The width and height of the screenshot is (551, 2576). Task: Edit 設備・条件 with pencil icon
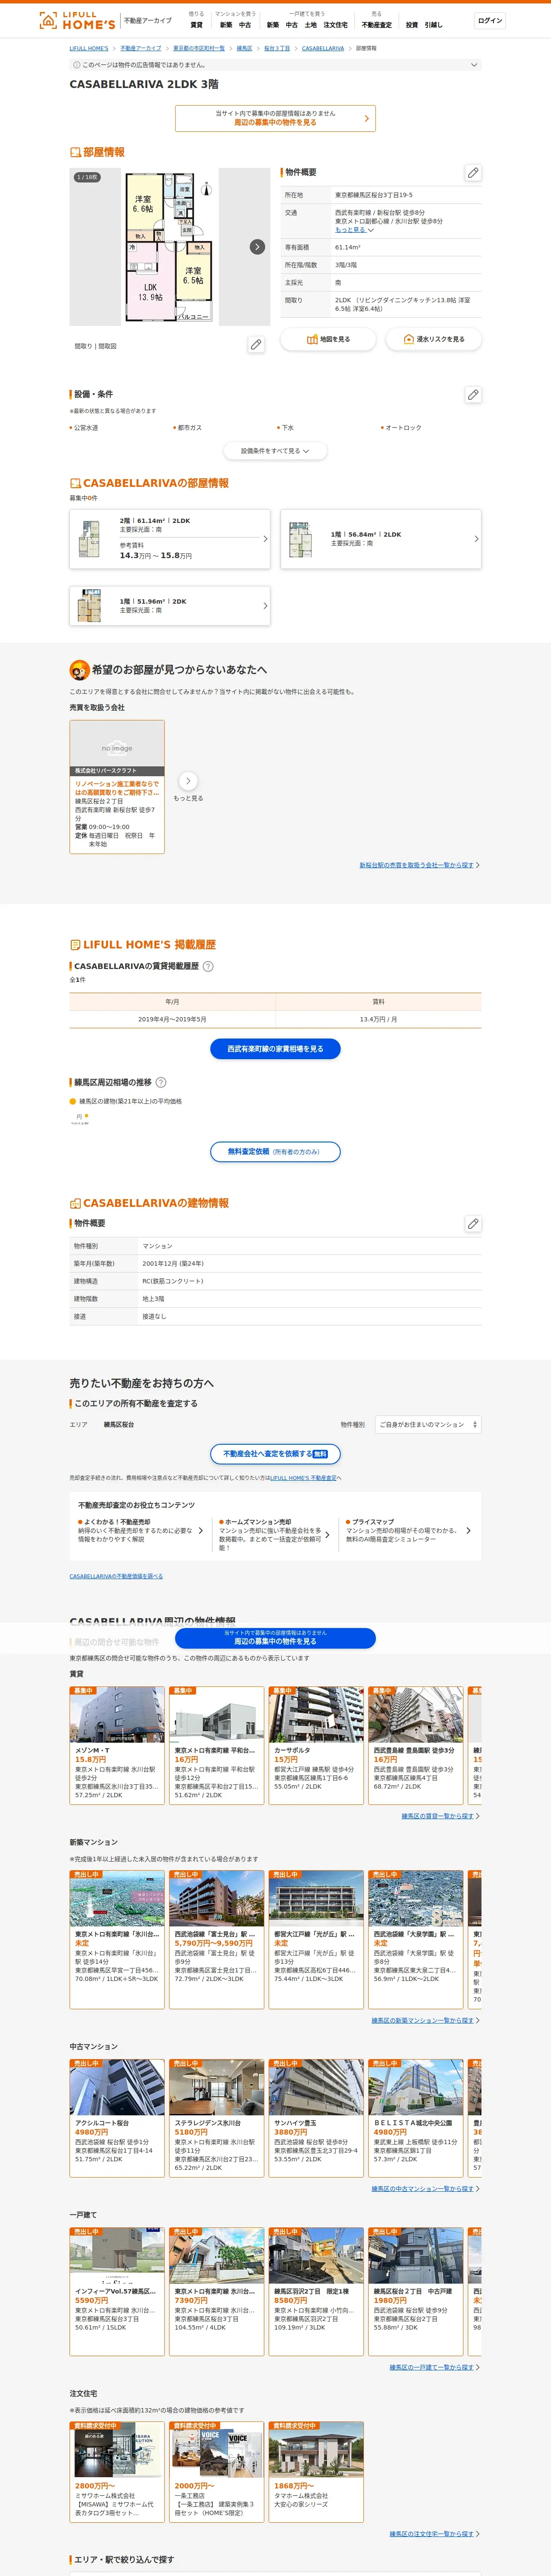tap(473, 395)
